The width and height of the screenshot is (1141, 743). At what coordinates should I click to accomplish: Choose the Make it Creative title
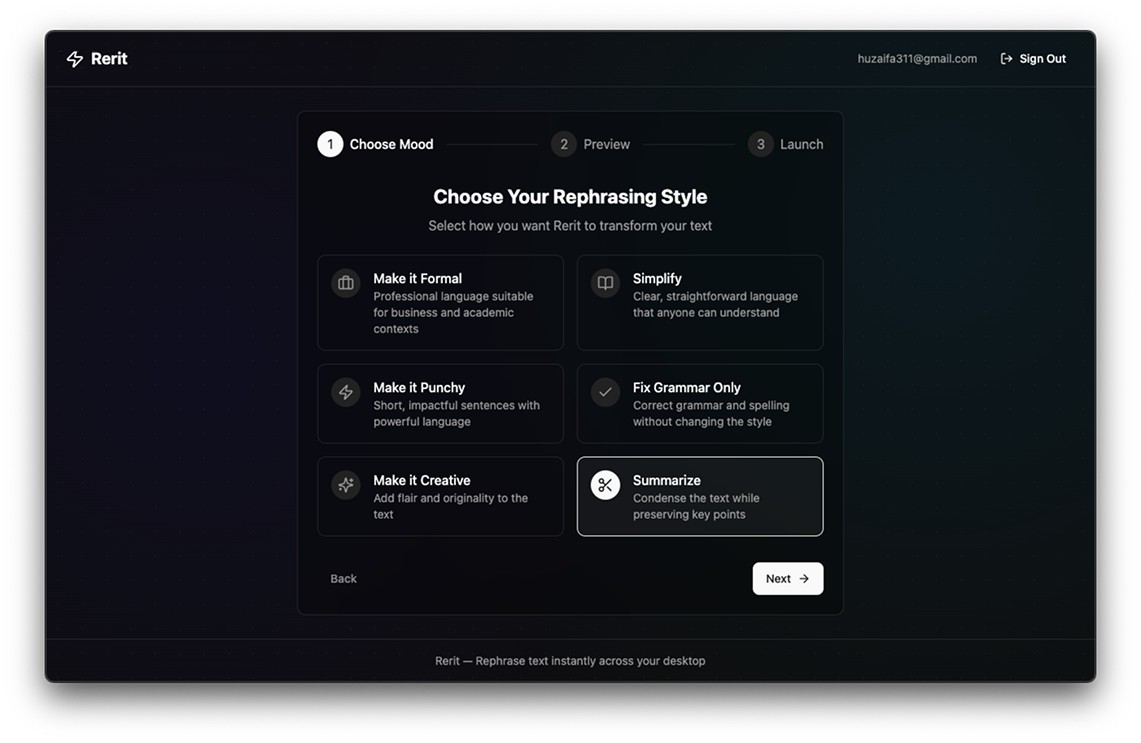[x=422, y=480]
